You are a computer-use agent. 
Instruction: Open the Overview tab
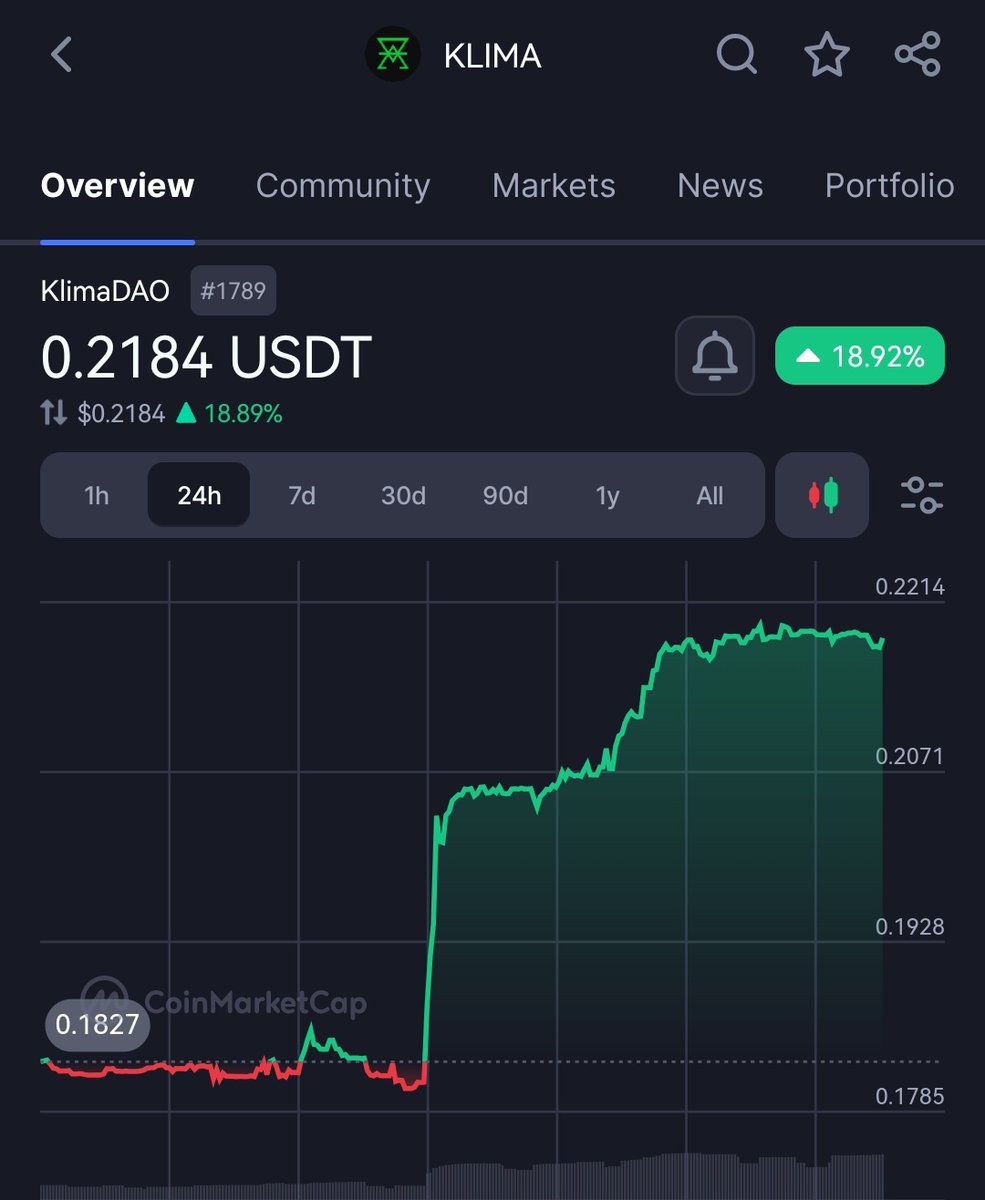coord(117,186)
